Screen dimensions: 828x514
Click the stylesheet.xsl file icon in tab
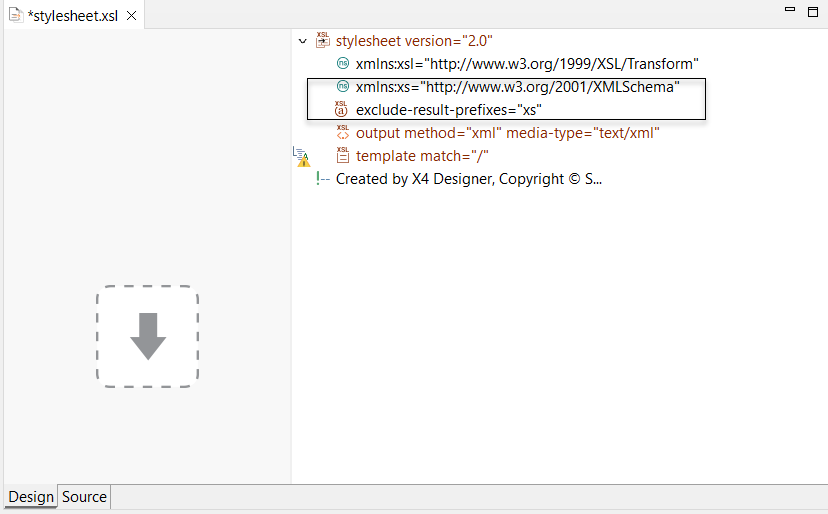[16, 16]
